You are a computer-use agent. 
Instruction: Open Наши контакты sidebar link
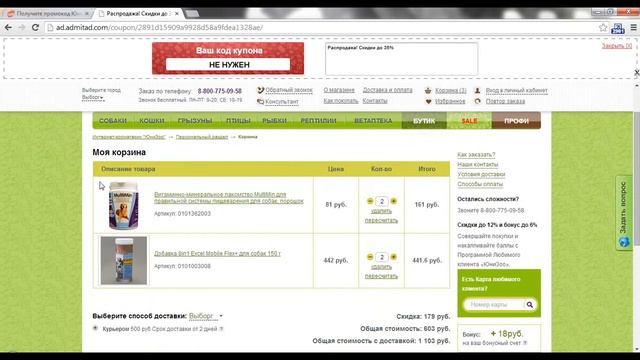click(x=478, y=164)
